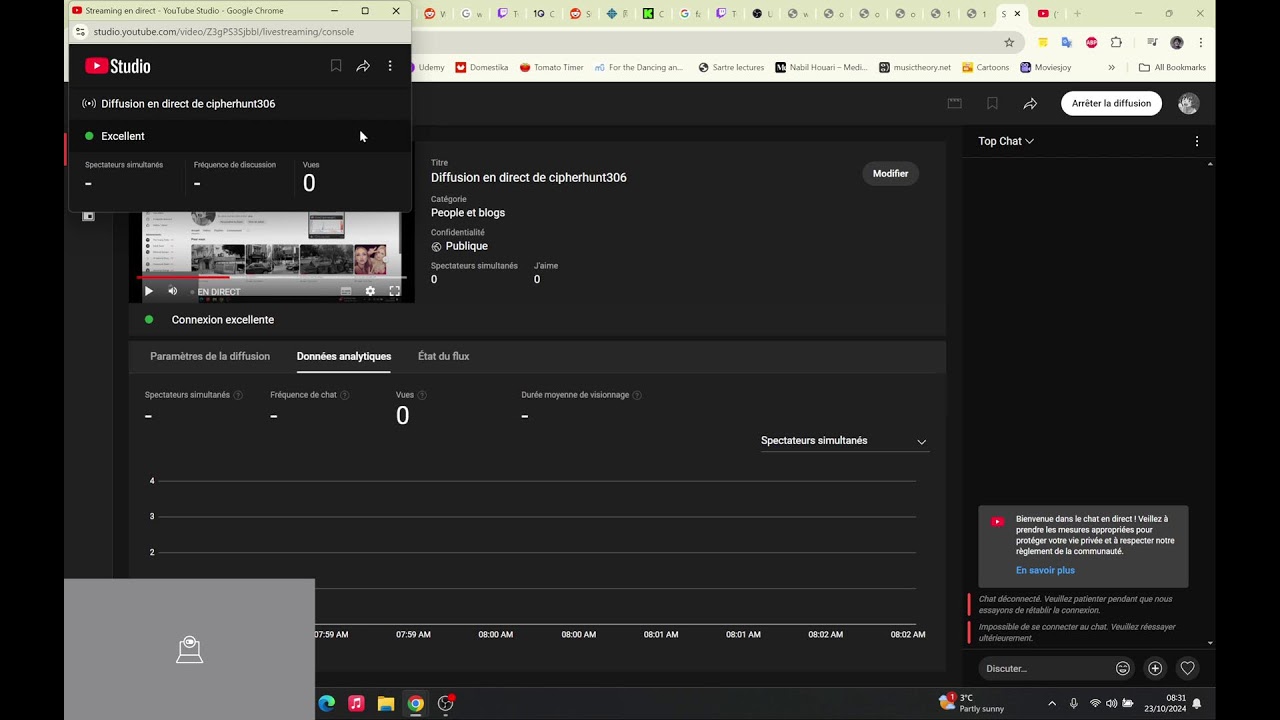Click the Discuter chat input field

(1045, 668)
